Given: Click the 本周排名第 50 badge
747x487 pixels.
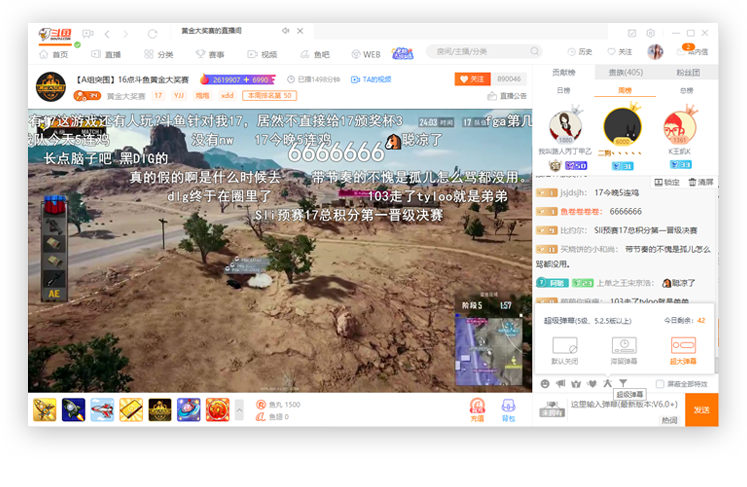Looking at the screenshot, I should click(270, 96).
